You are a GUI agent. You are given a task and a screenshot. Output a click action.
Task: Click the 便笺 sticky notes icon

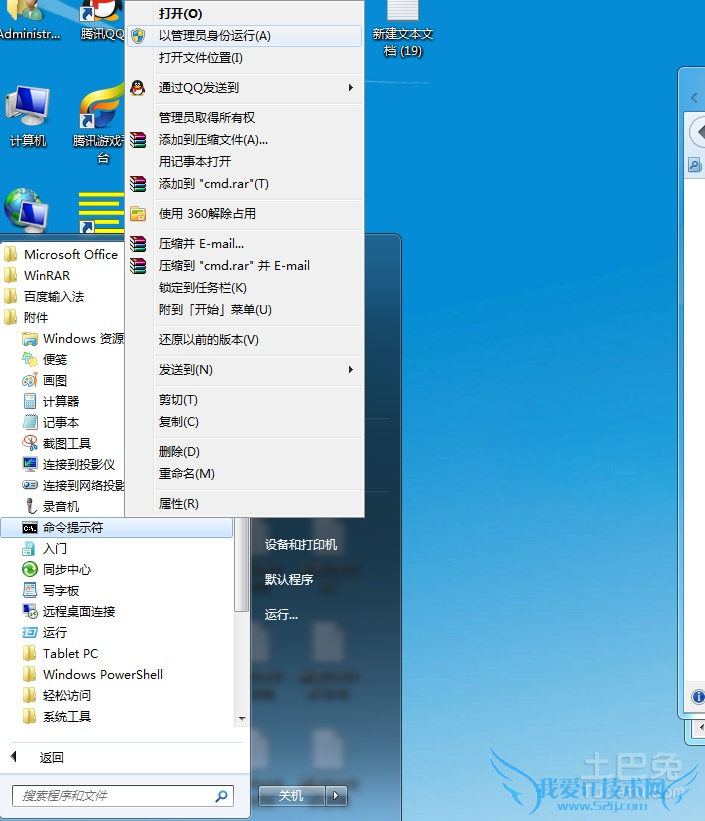tap(30, 360)
